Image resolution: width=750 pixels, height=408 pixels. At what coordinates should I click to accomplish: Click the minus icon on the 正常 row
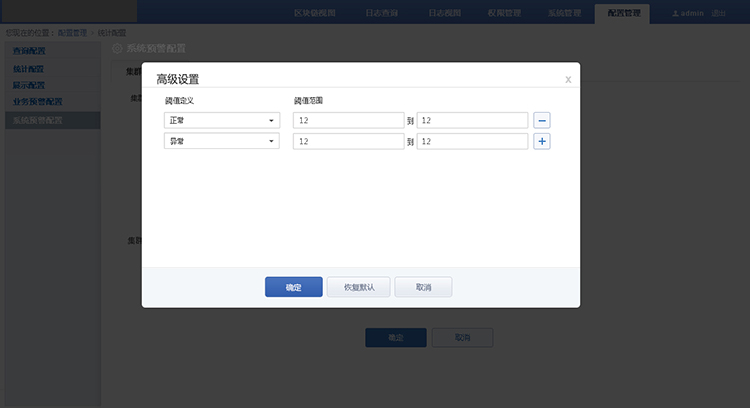click(x=541, y=121)
